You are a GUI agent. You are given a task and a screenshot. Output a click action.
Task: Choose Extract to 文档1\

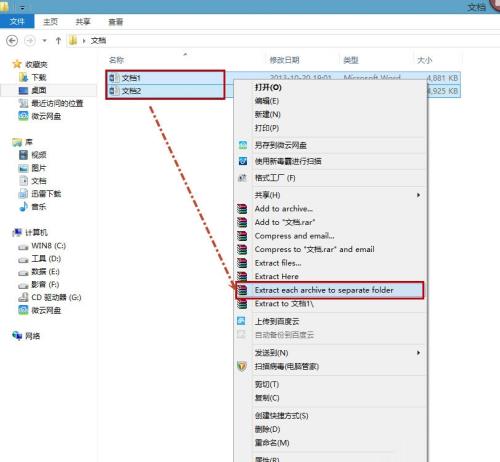point(284,304)
